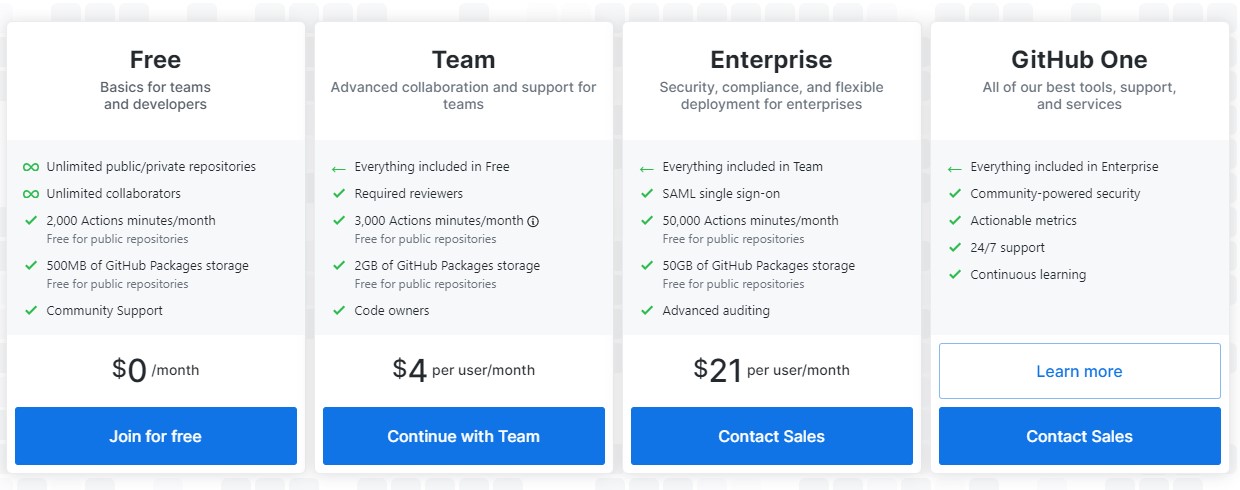Viewport: 1240px width, 490px height.
Task: Click the Code owners feature text
Action: tap(392, 311)
